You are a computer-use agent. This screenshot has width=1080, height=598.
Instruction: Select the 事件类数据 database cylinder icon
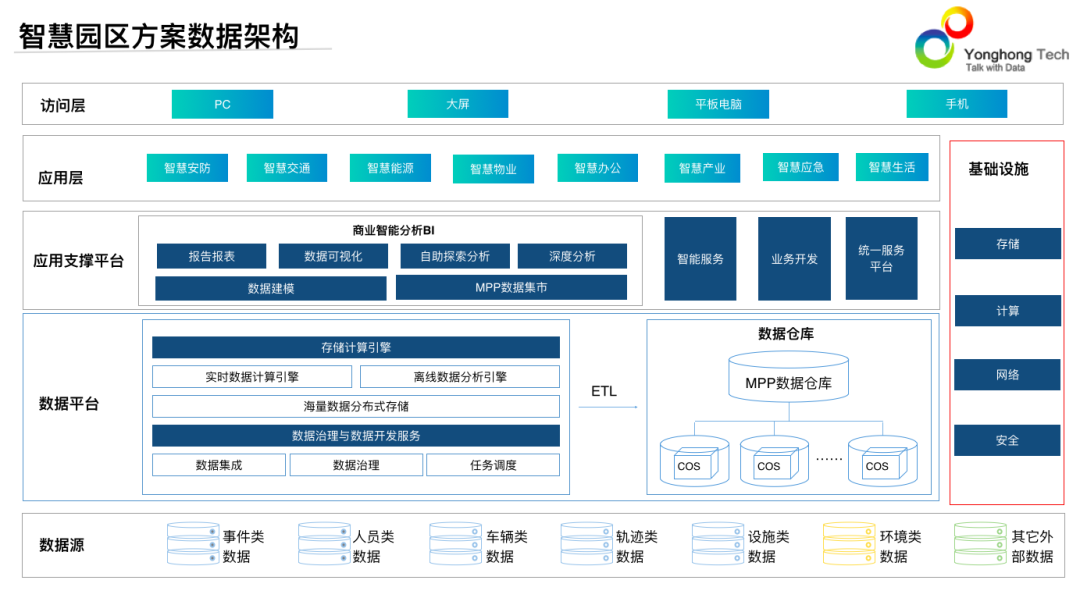192,543
